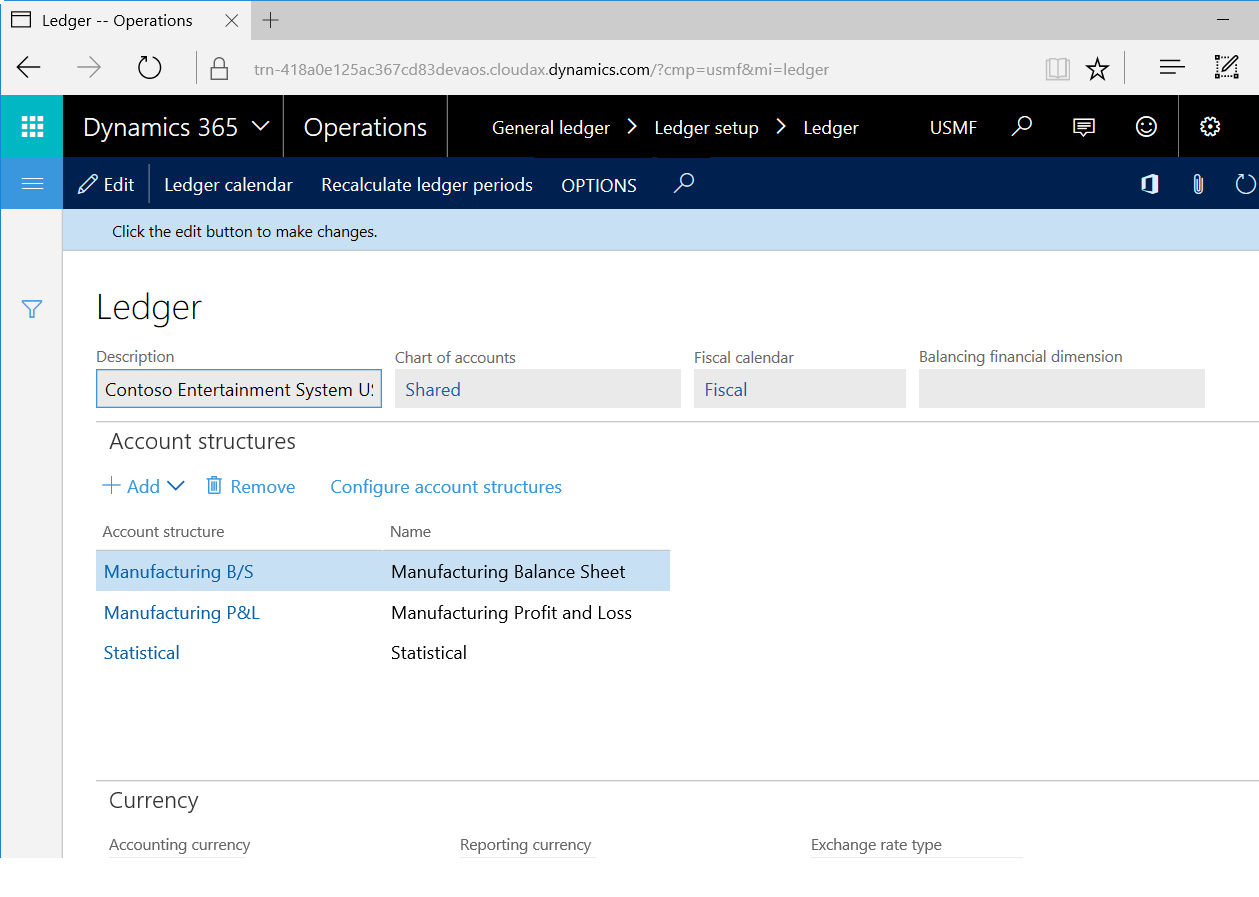Click Operations in header
The image size is (1259, 897).
click(365, 127)
